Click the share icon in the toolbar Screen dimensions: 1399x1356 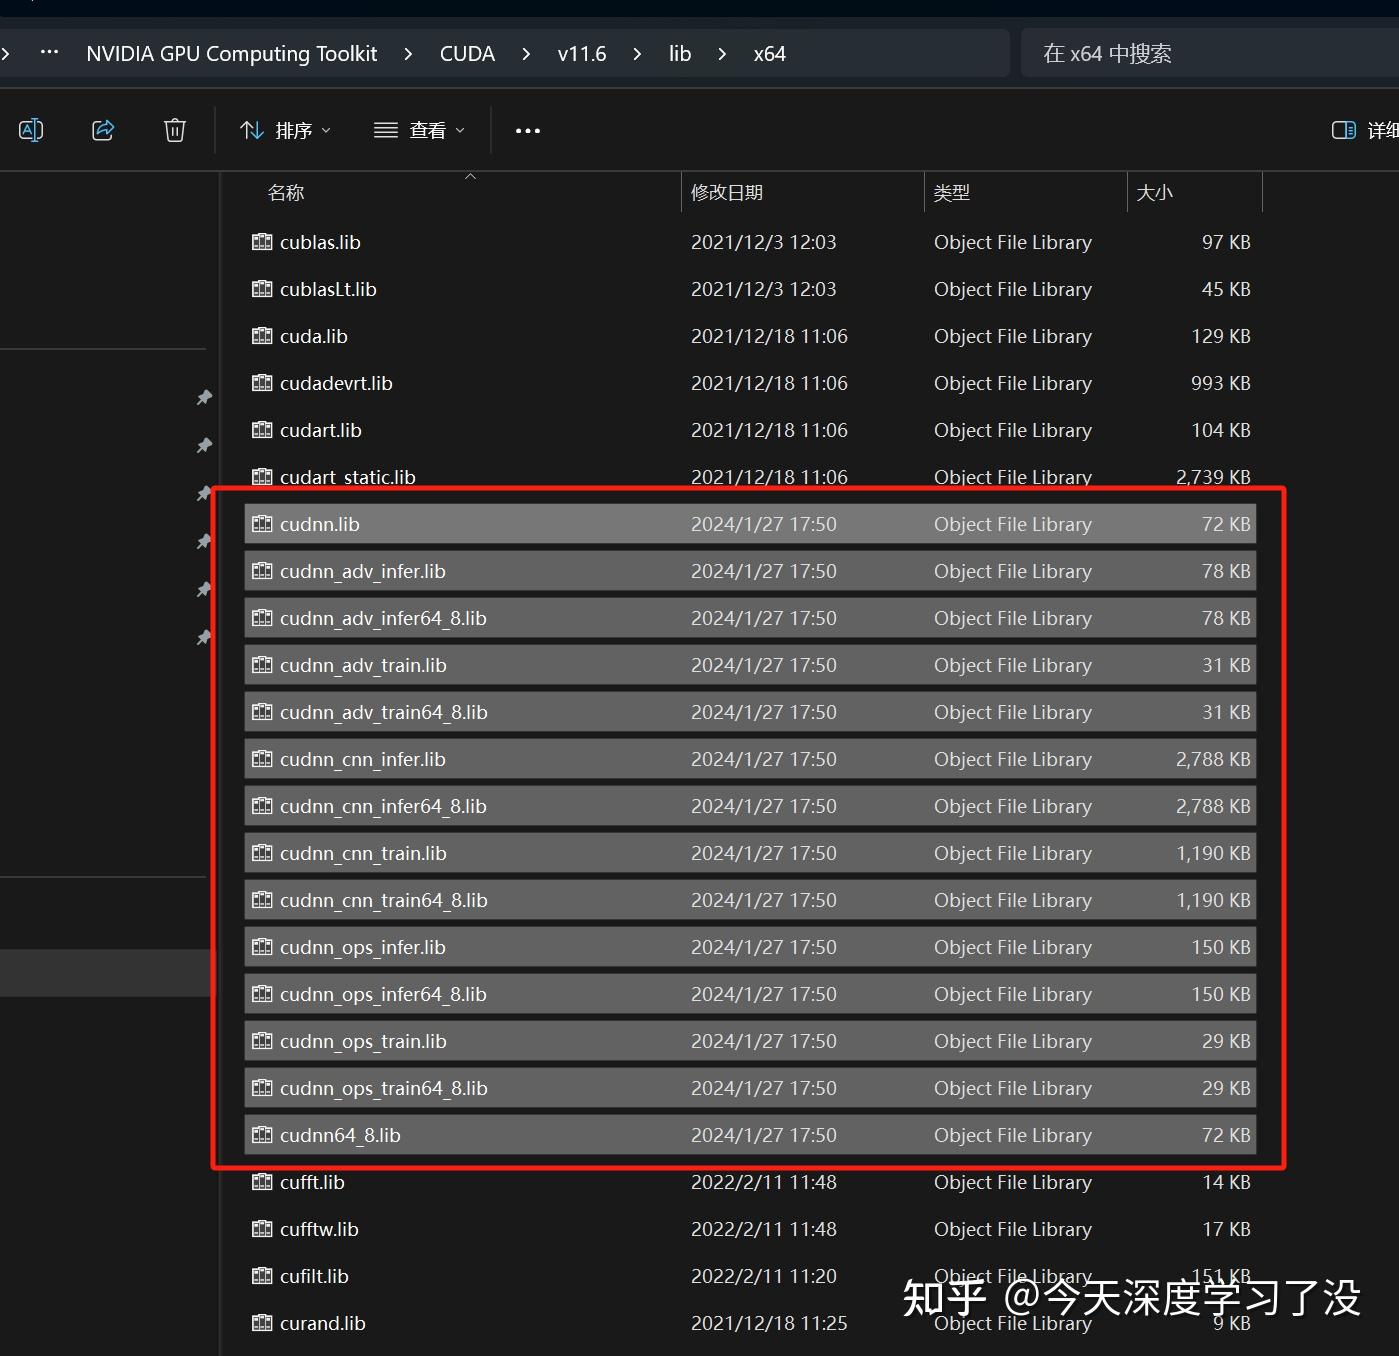(102, 129)
